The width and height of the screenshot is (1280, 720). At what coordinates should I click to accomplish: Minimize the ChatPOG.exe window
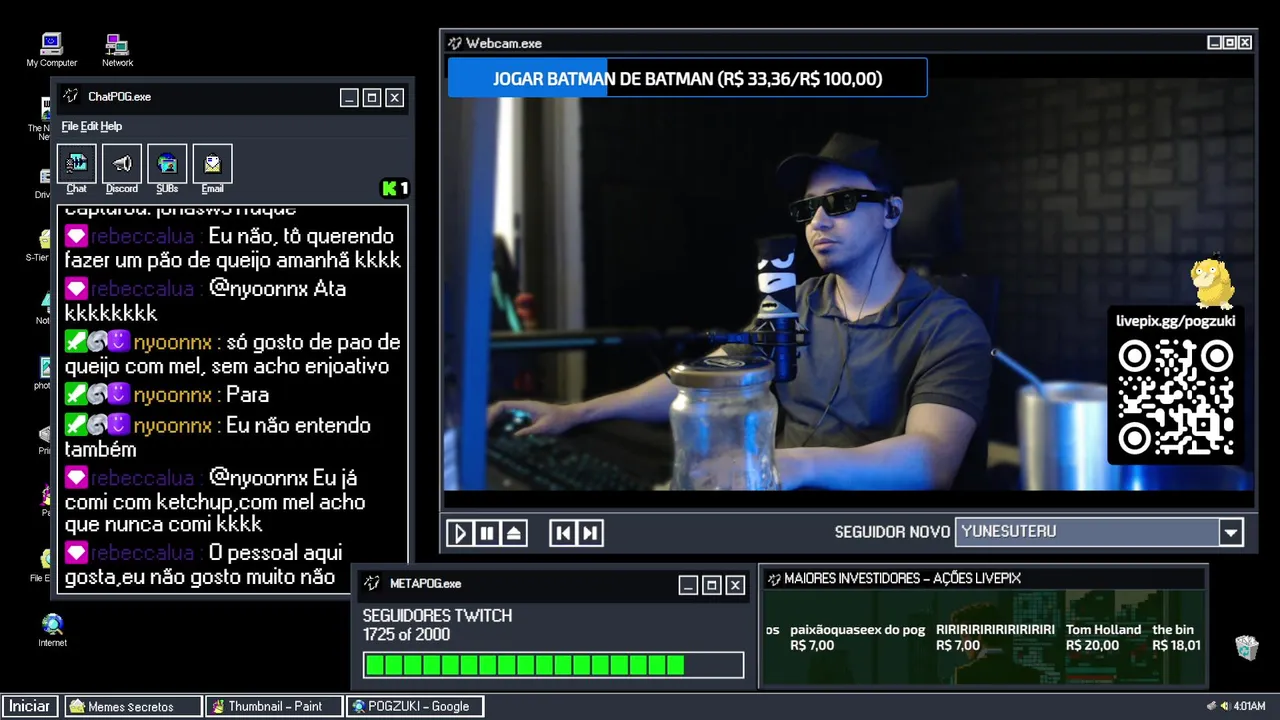pyautogui.click(x=349, y=97)
